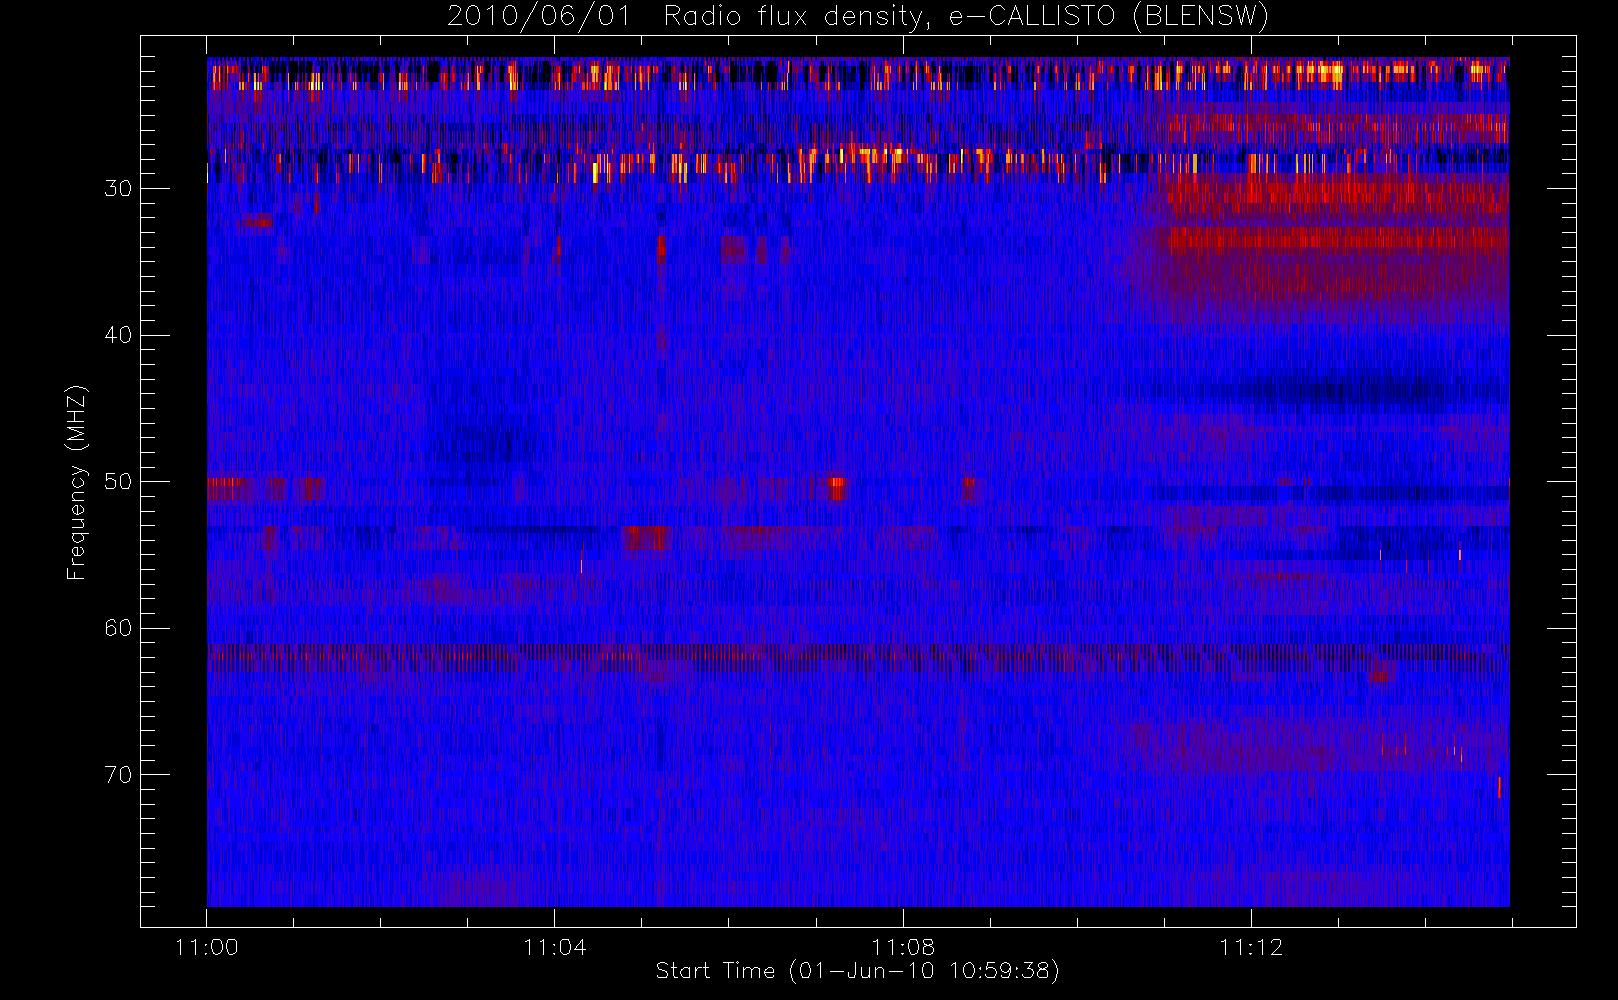
Task: Click the '60' frequency tick label
Action: click(x=118, y=628)
